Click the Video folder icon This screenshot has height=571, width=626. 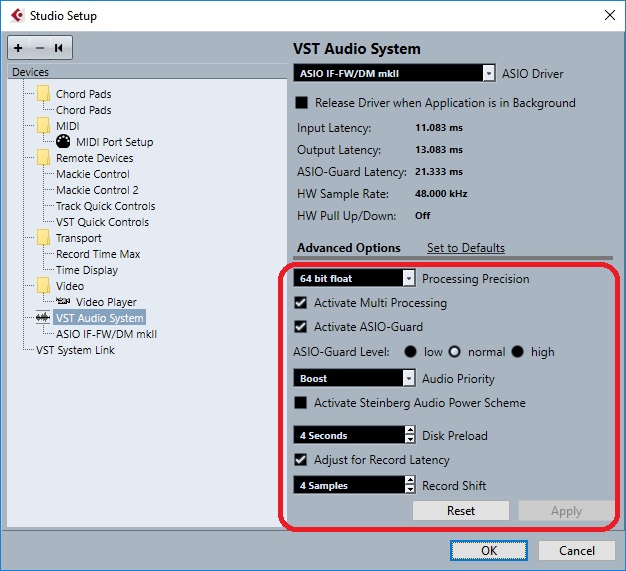point(43,286)
